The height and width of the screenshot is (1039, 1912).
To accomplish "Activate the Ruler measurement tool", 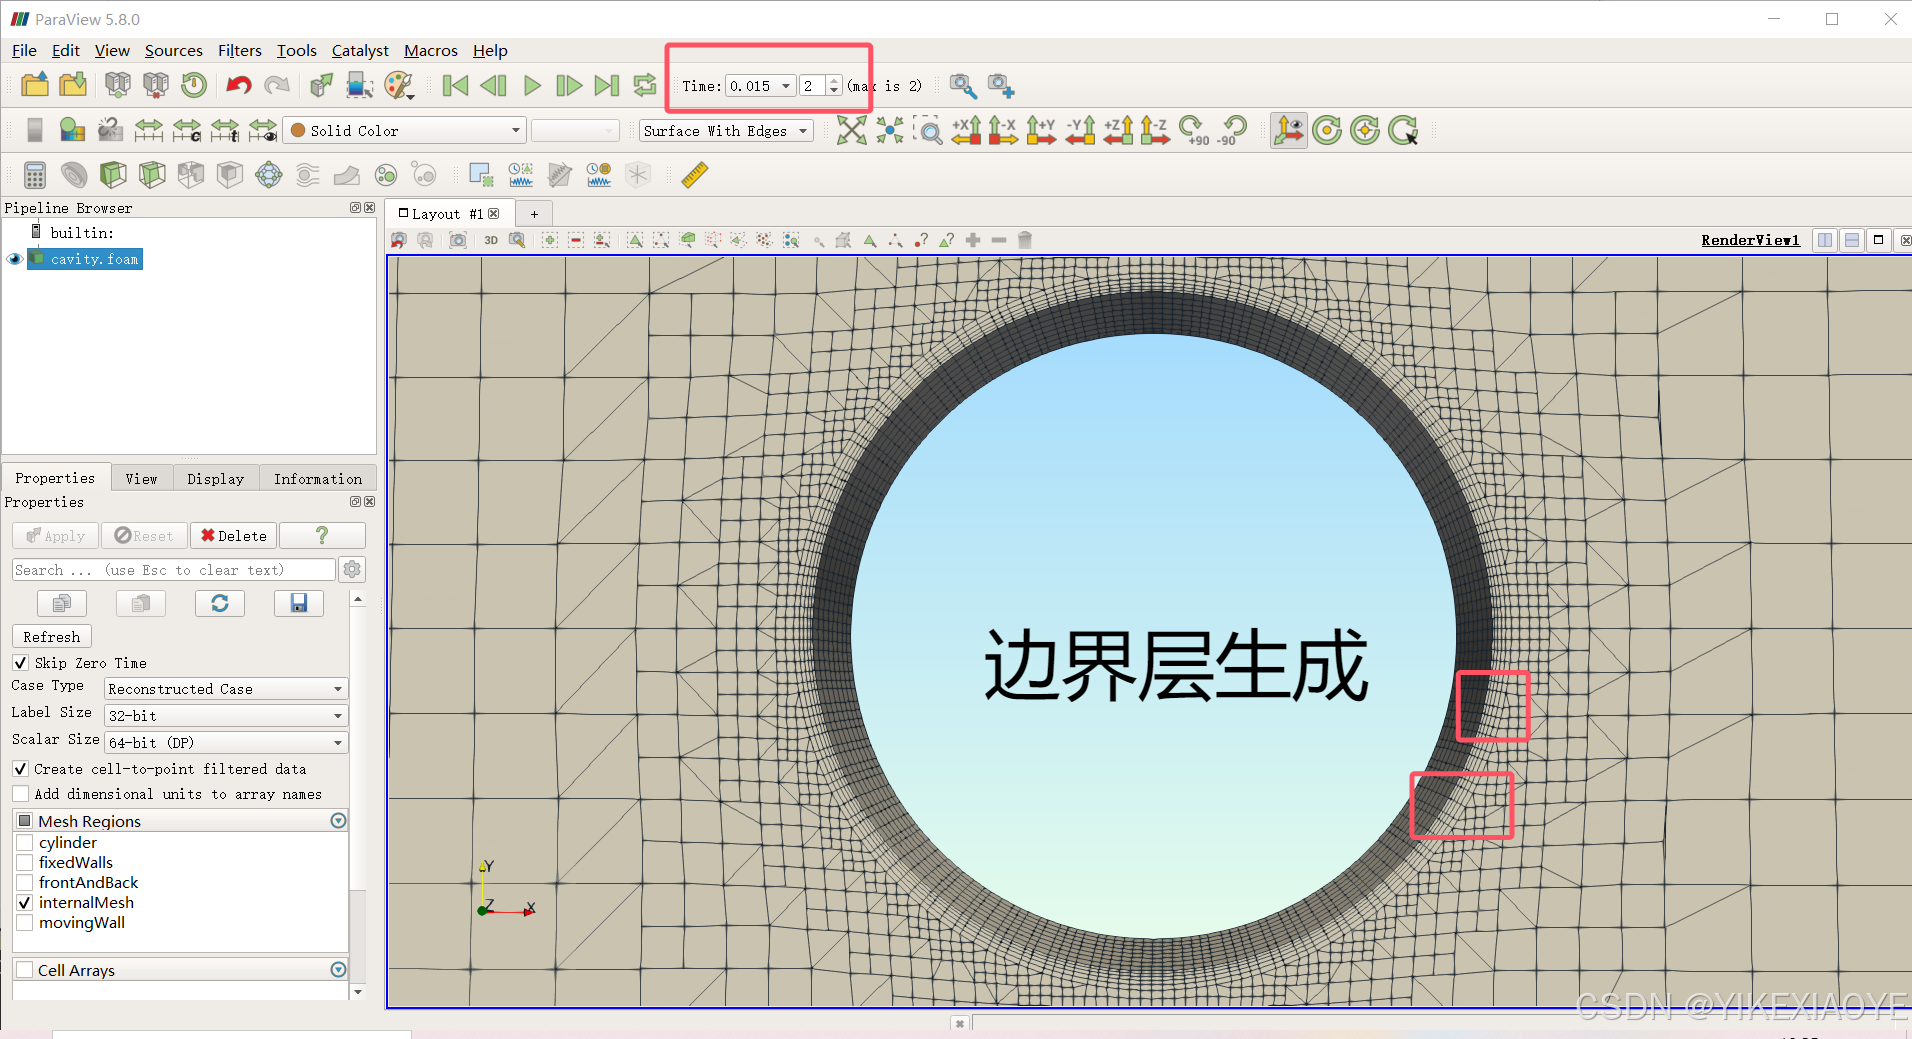I will pyautogui.click(x=693, y=174).
